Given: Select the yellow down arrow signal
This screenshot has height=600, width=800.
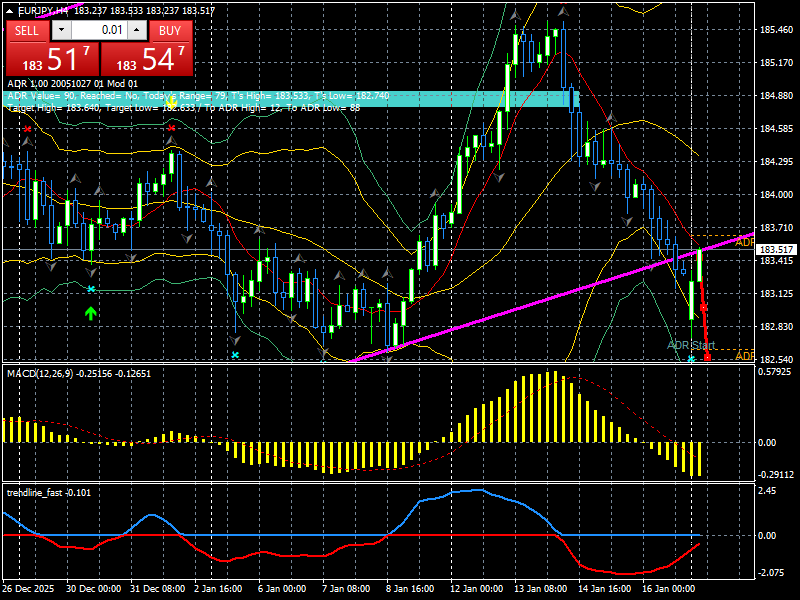Looking at the screenshot, I should pos(171,104).
